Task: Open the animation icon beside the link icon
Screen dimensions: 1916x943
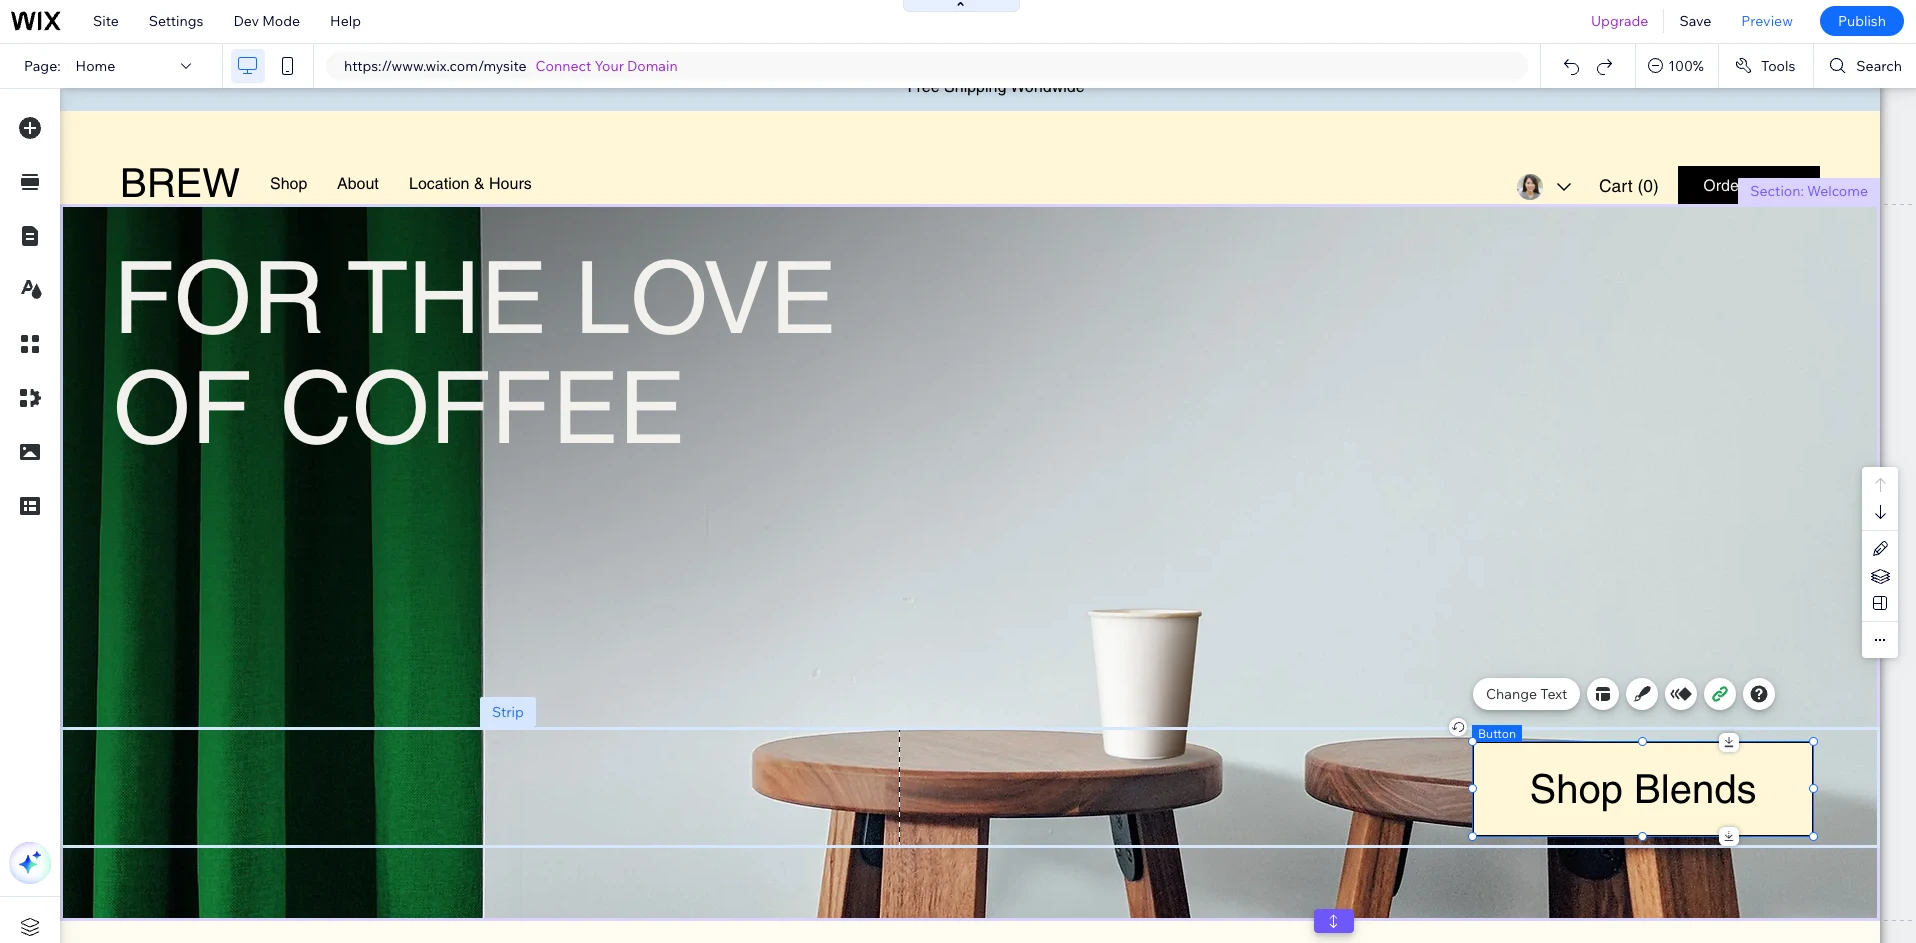Action: click(x=1682, y=694)
